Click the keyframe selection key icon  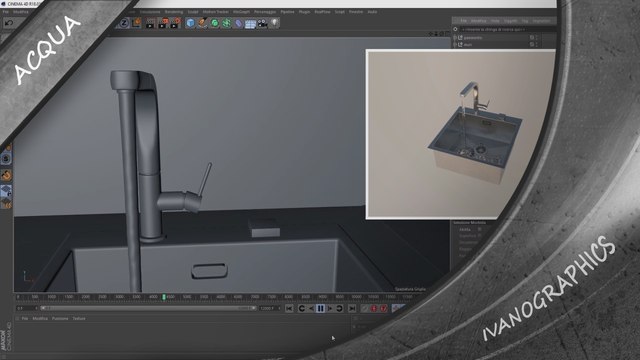[364, 309]
